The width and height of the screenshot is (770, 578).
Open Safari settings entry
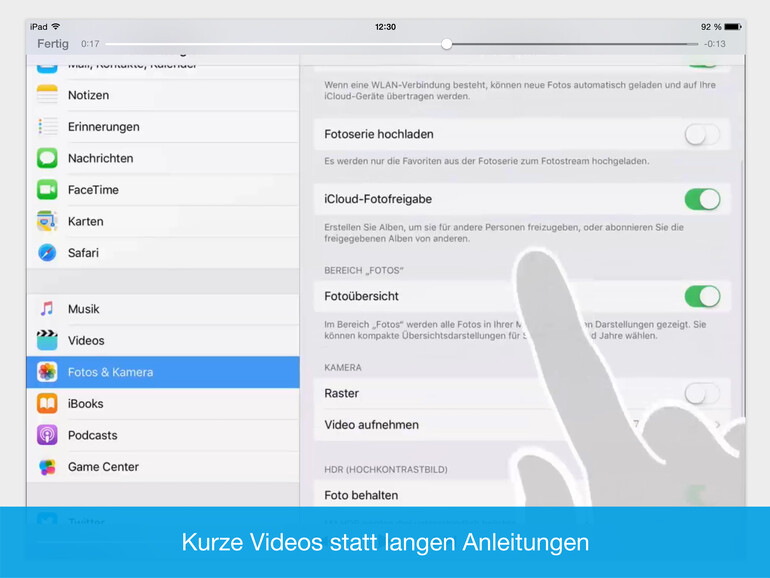163,252
